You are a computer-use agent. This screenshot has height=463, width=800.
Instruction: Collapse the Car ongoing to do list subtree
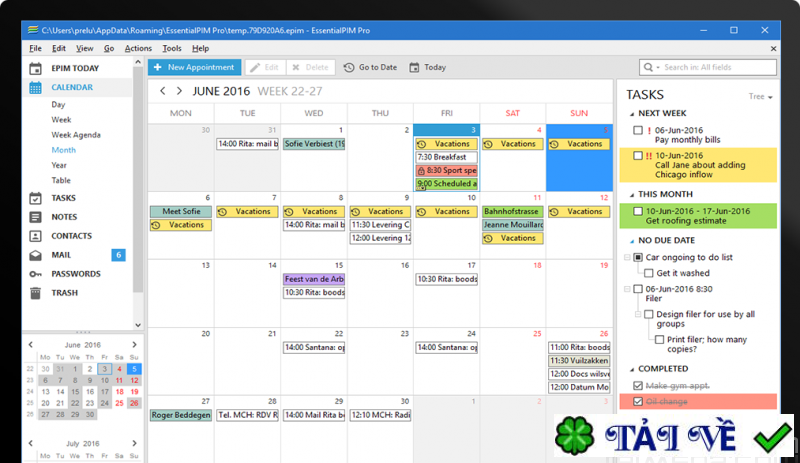[x=628, y=257]
